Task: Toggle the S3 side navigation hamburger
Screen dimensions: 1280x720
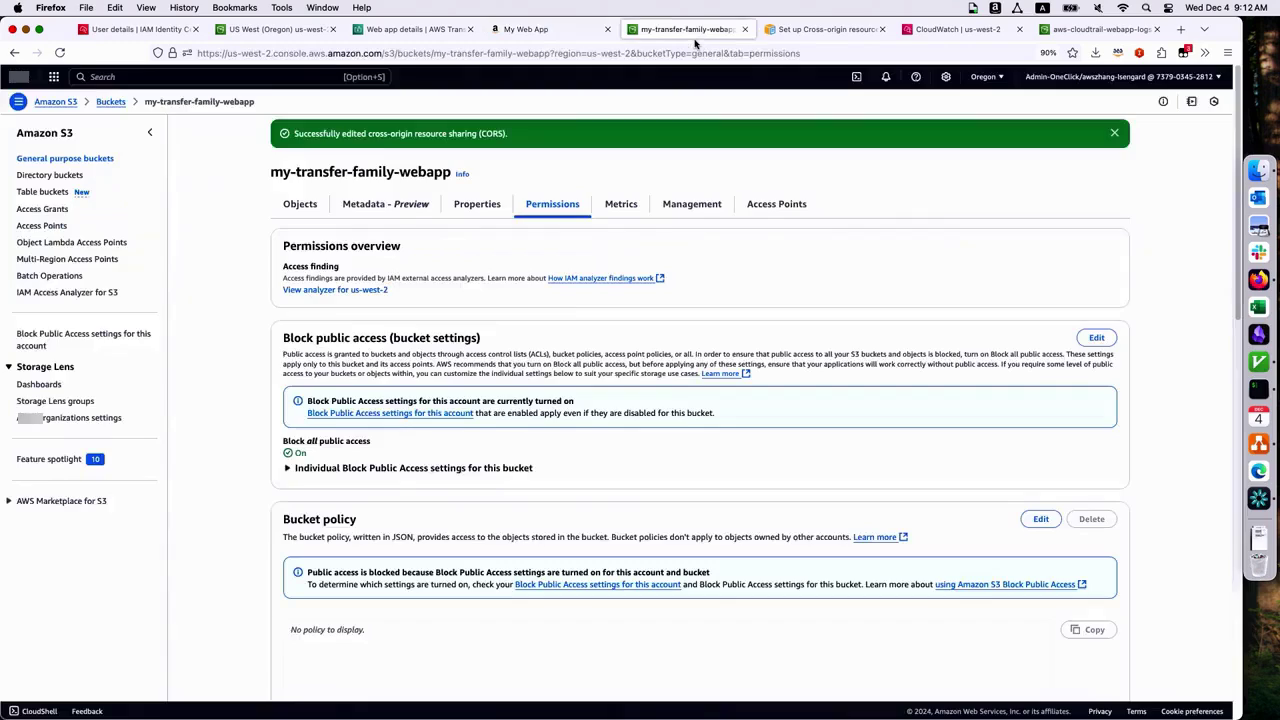Action: (x=18, y=101)
